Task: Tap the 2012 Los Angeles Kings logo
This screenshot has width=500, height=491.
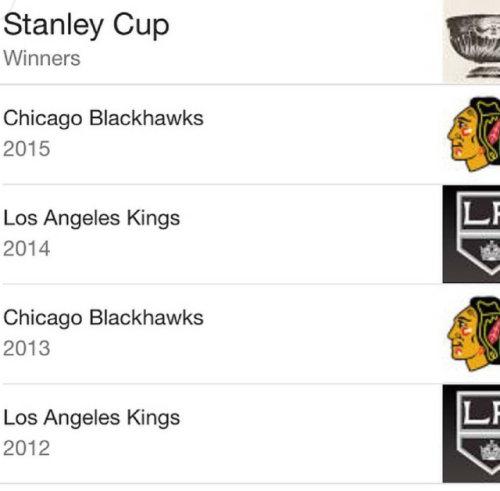Action: pos(471,433)
